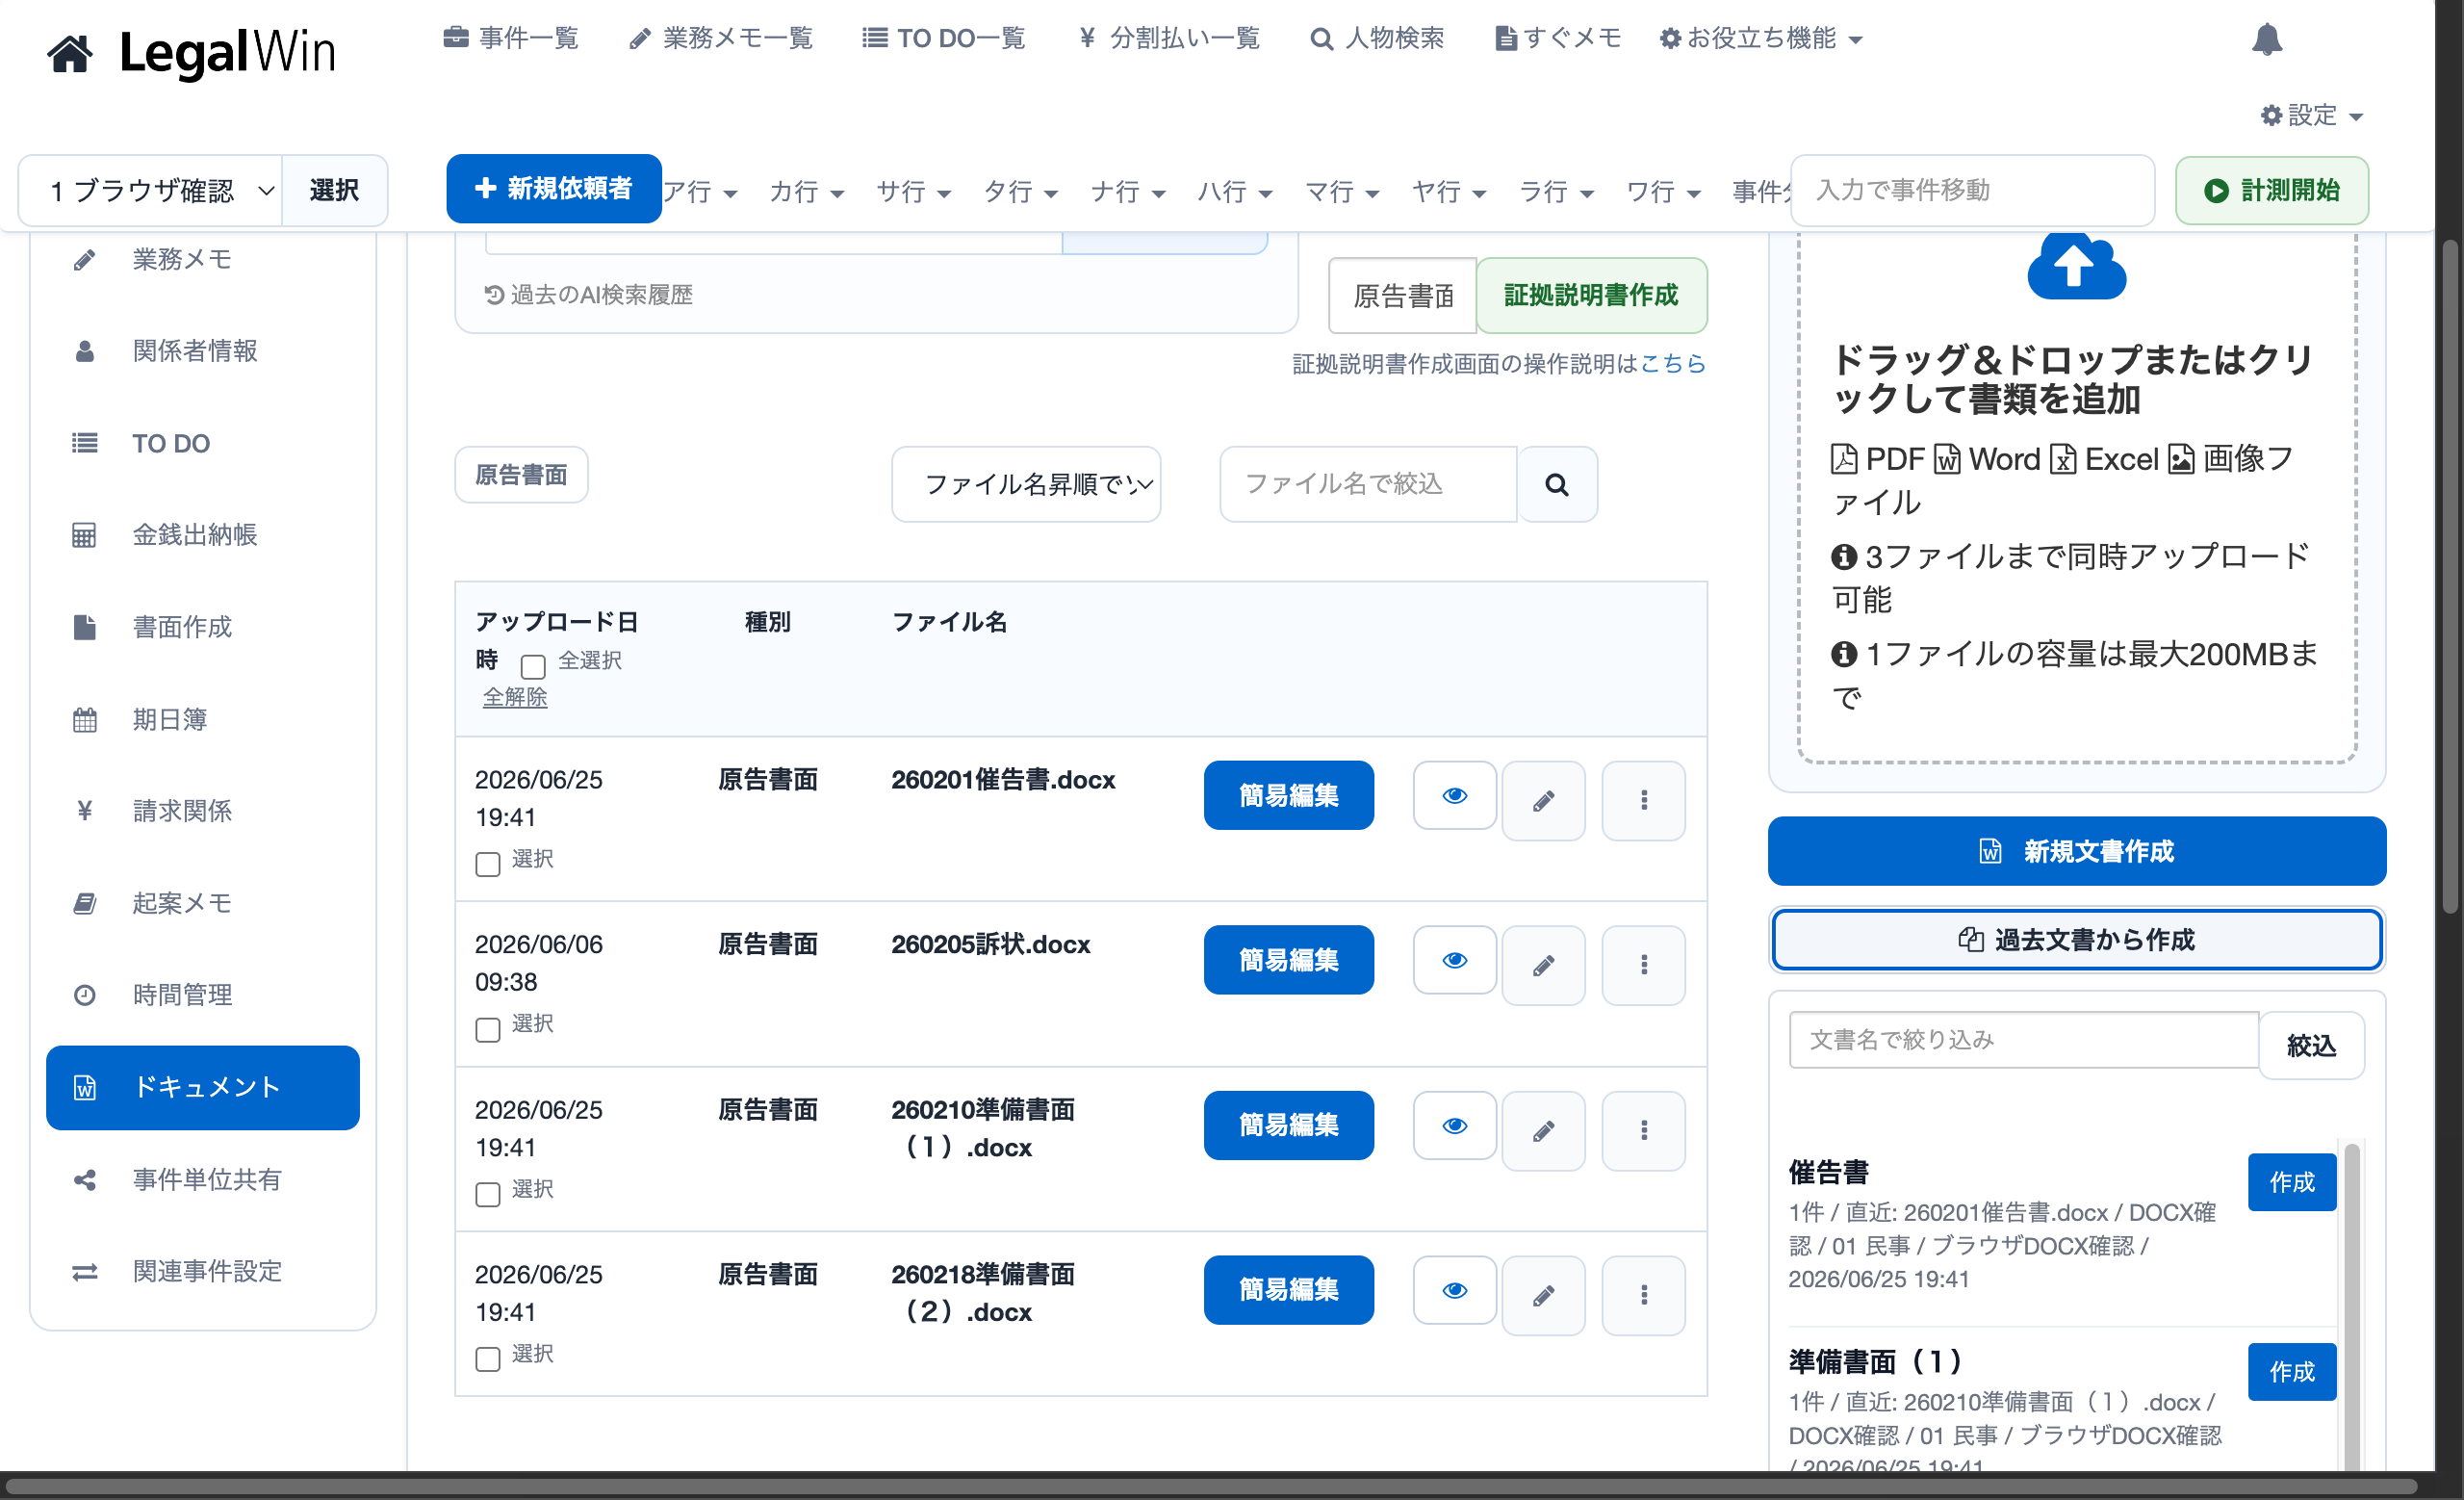Open 書面作成 in the sidebar
This screenshot has width=2464, height=1500.
203,627
